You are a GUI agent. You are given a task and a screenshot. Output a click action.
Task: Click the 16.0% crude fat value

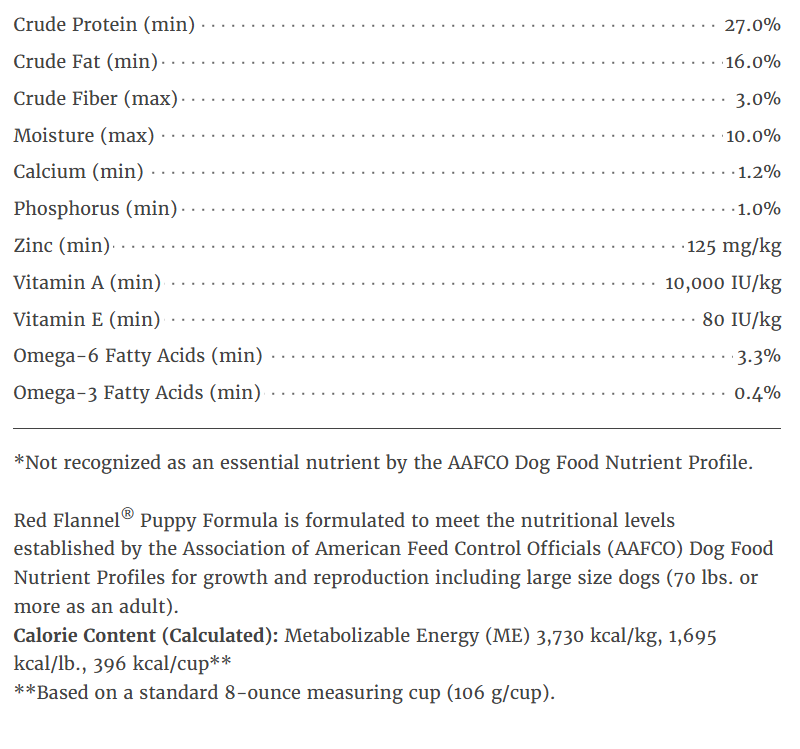[x=752, y=62]
